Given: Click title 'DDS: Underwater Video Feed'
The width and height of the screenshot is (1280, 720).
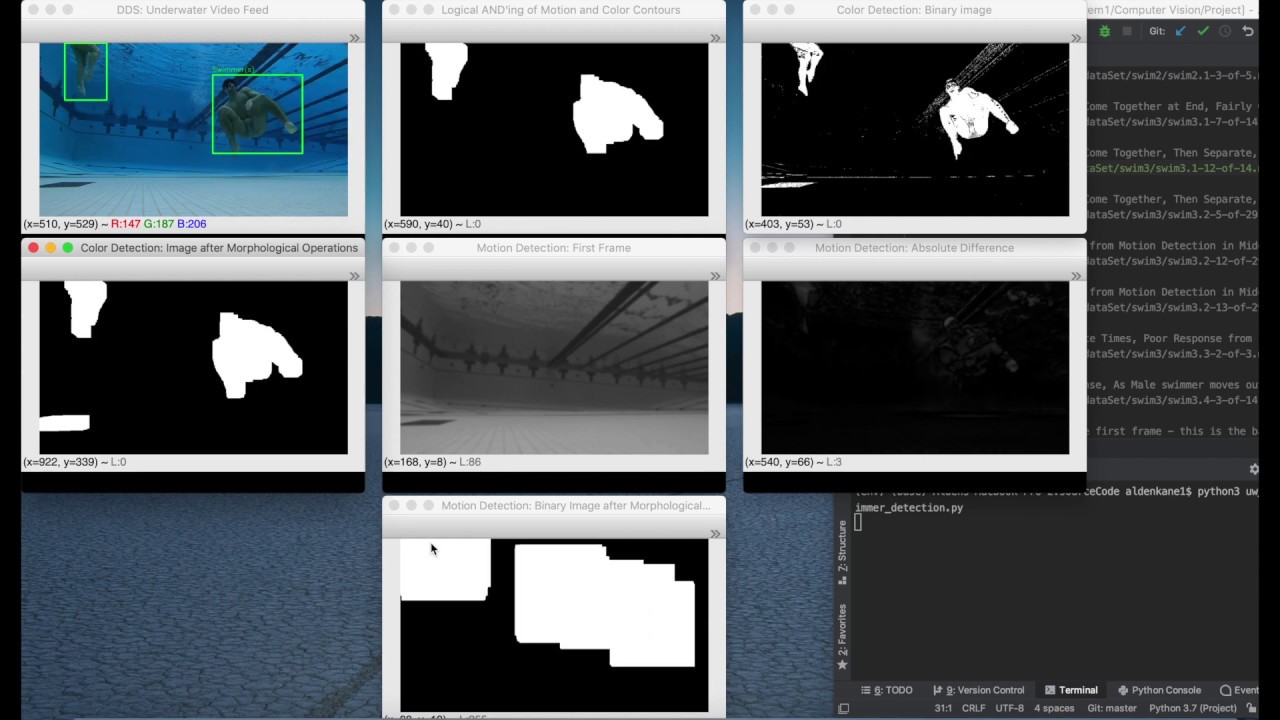Looking at the screenshot, I should click(x=193, y=10).
